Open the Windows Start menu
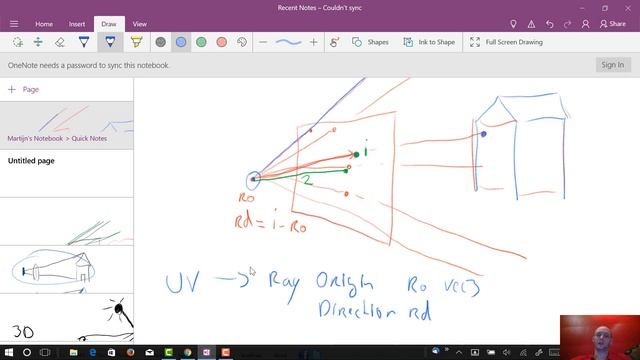Image resolution: width=640 pixels, height=360 pixels. (9, 352)
